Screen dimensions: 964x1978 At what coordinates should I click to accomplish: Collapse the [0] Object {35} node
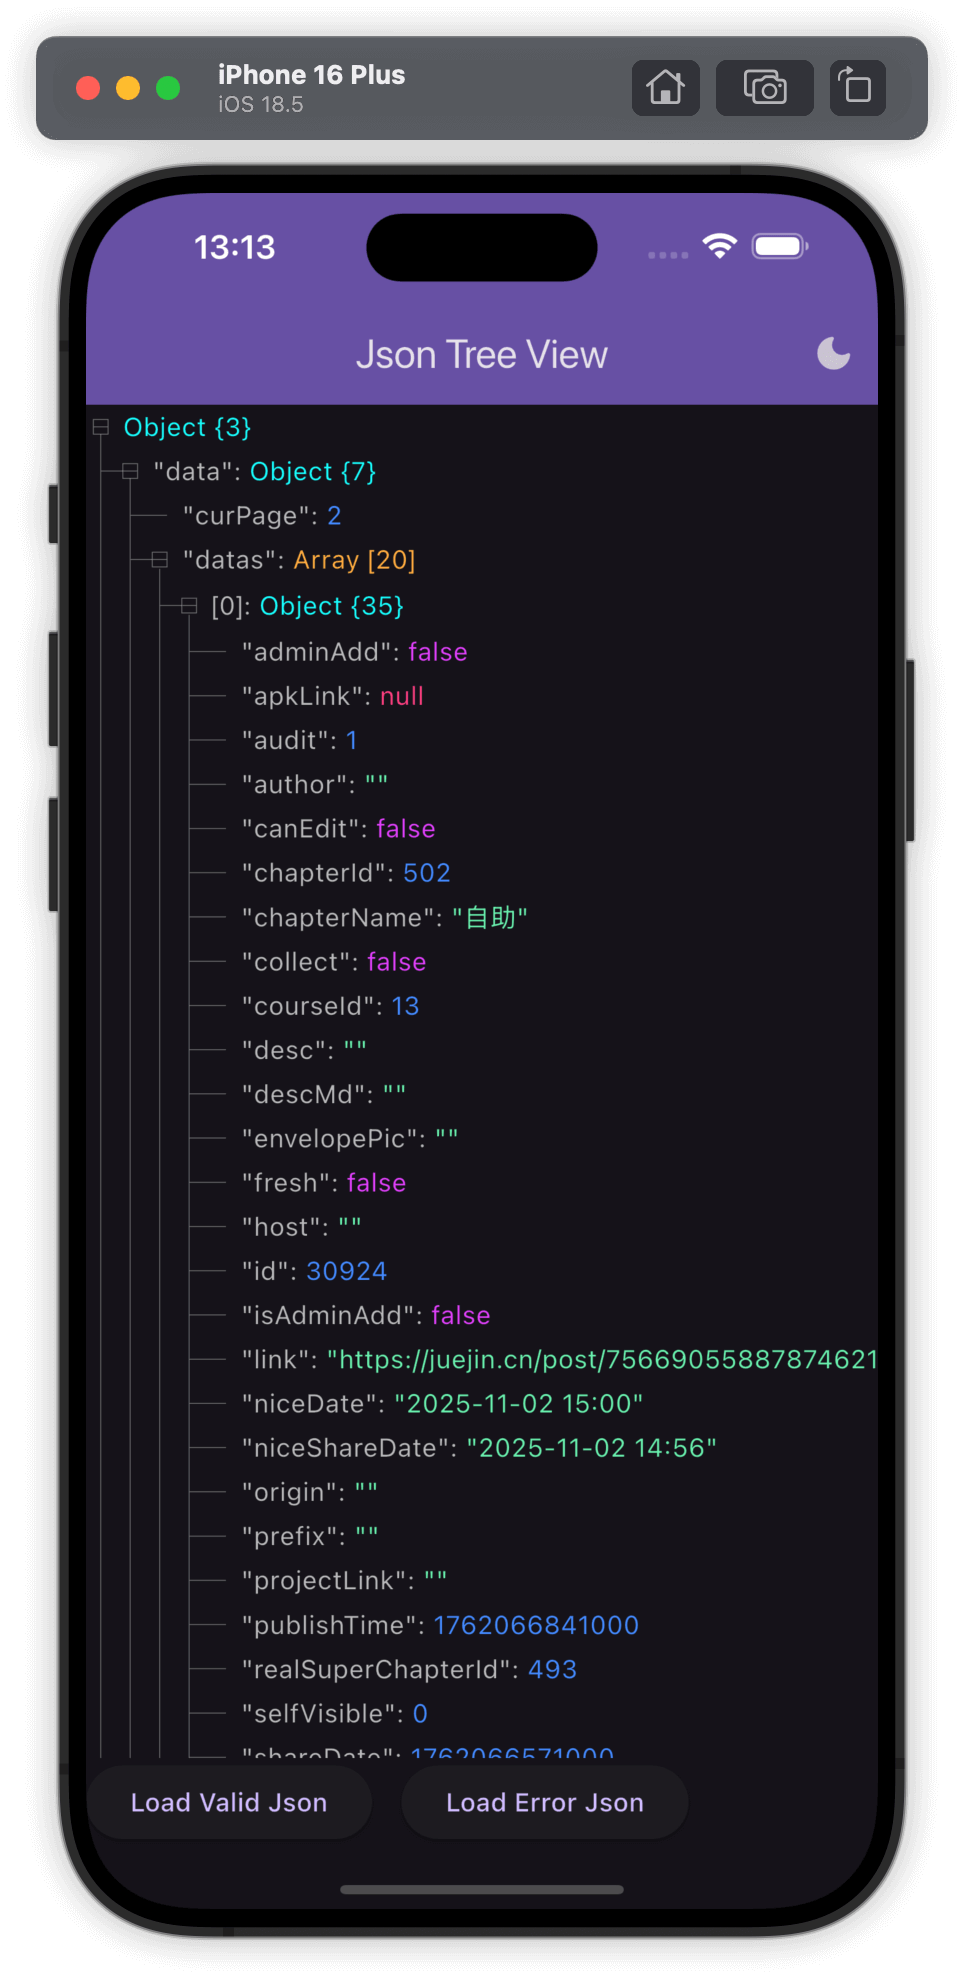[189, 605]
